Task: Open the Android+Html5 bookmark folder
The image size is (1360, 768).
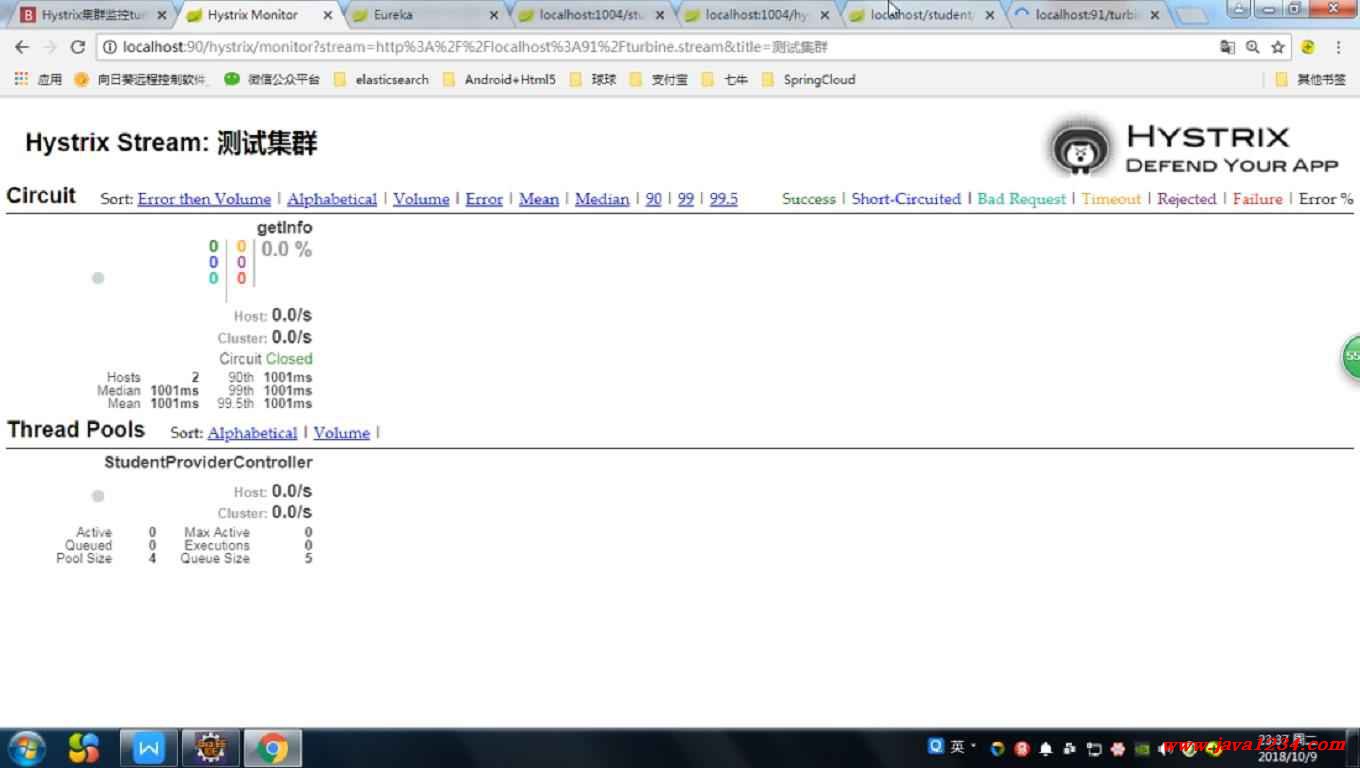Action: click(498, 79)
